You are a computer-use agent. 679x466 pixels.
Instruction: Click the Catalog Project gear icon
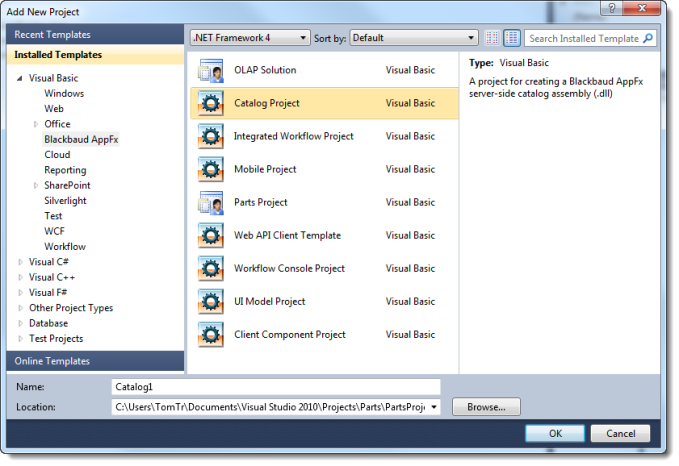pyautogui.click(x=211, y=103)
